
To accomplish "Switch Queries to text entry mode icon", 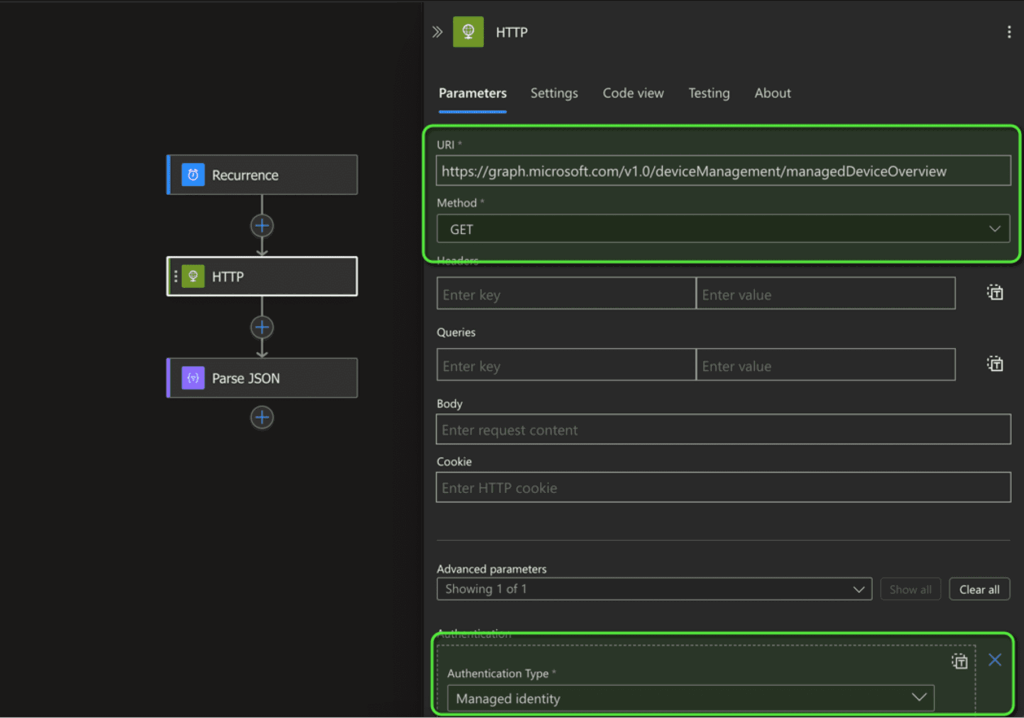I will click(995, 364).
